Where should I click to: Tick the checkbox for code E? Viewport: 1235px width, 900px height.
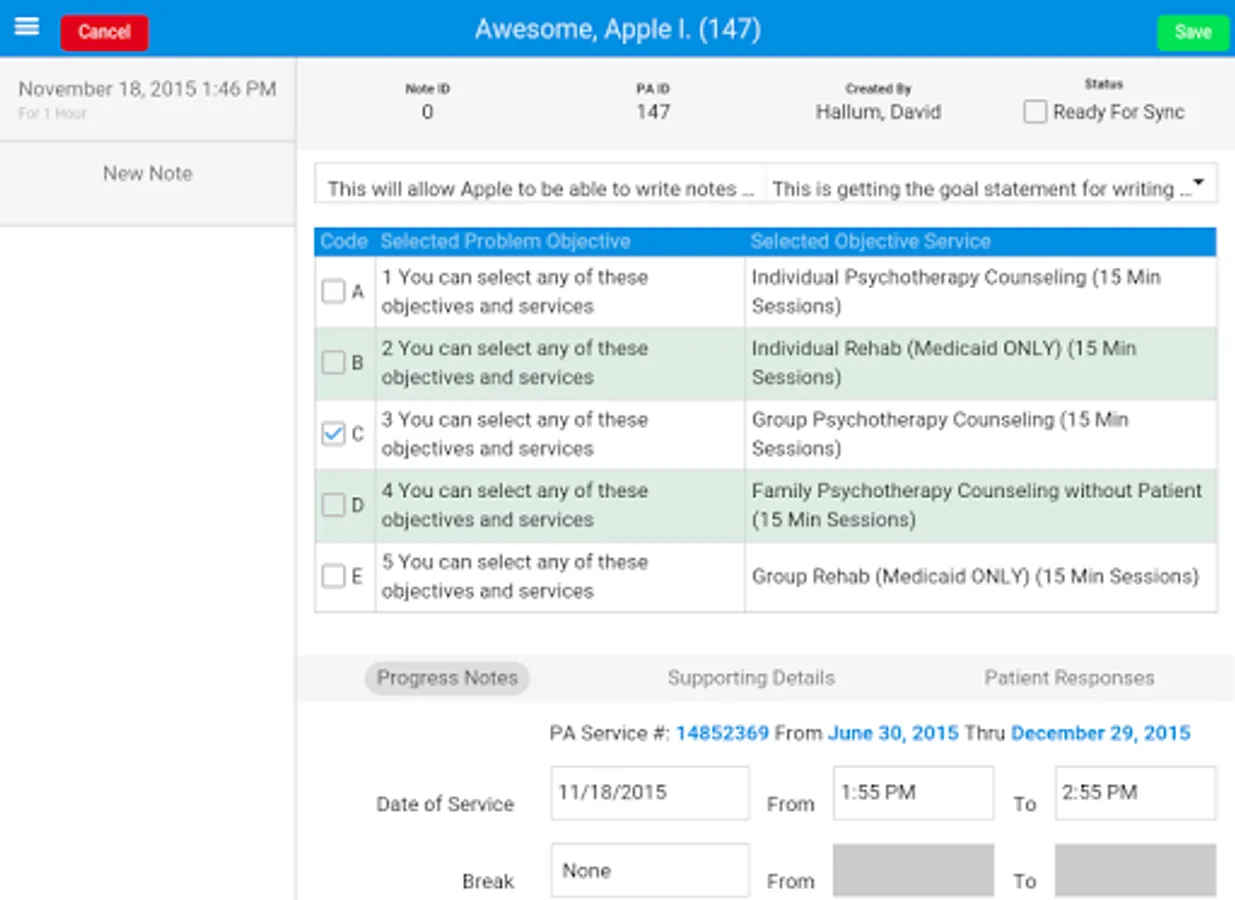tap(333, 576)
